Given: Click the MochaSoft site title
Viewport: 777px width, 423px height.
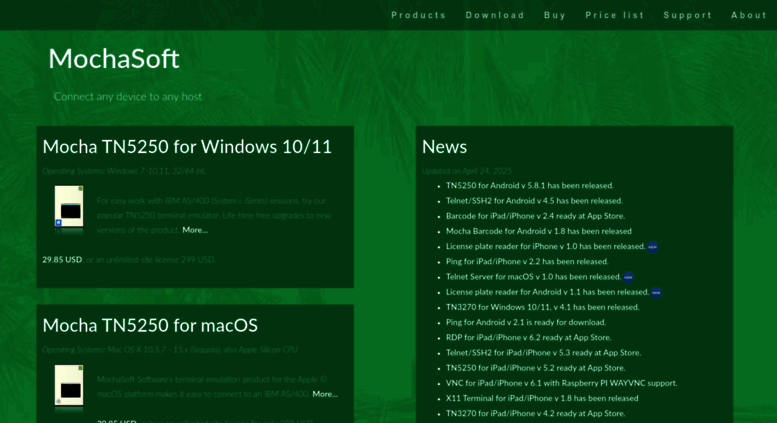Looking at the screenshot, I should coord(113,58).
